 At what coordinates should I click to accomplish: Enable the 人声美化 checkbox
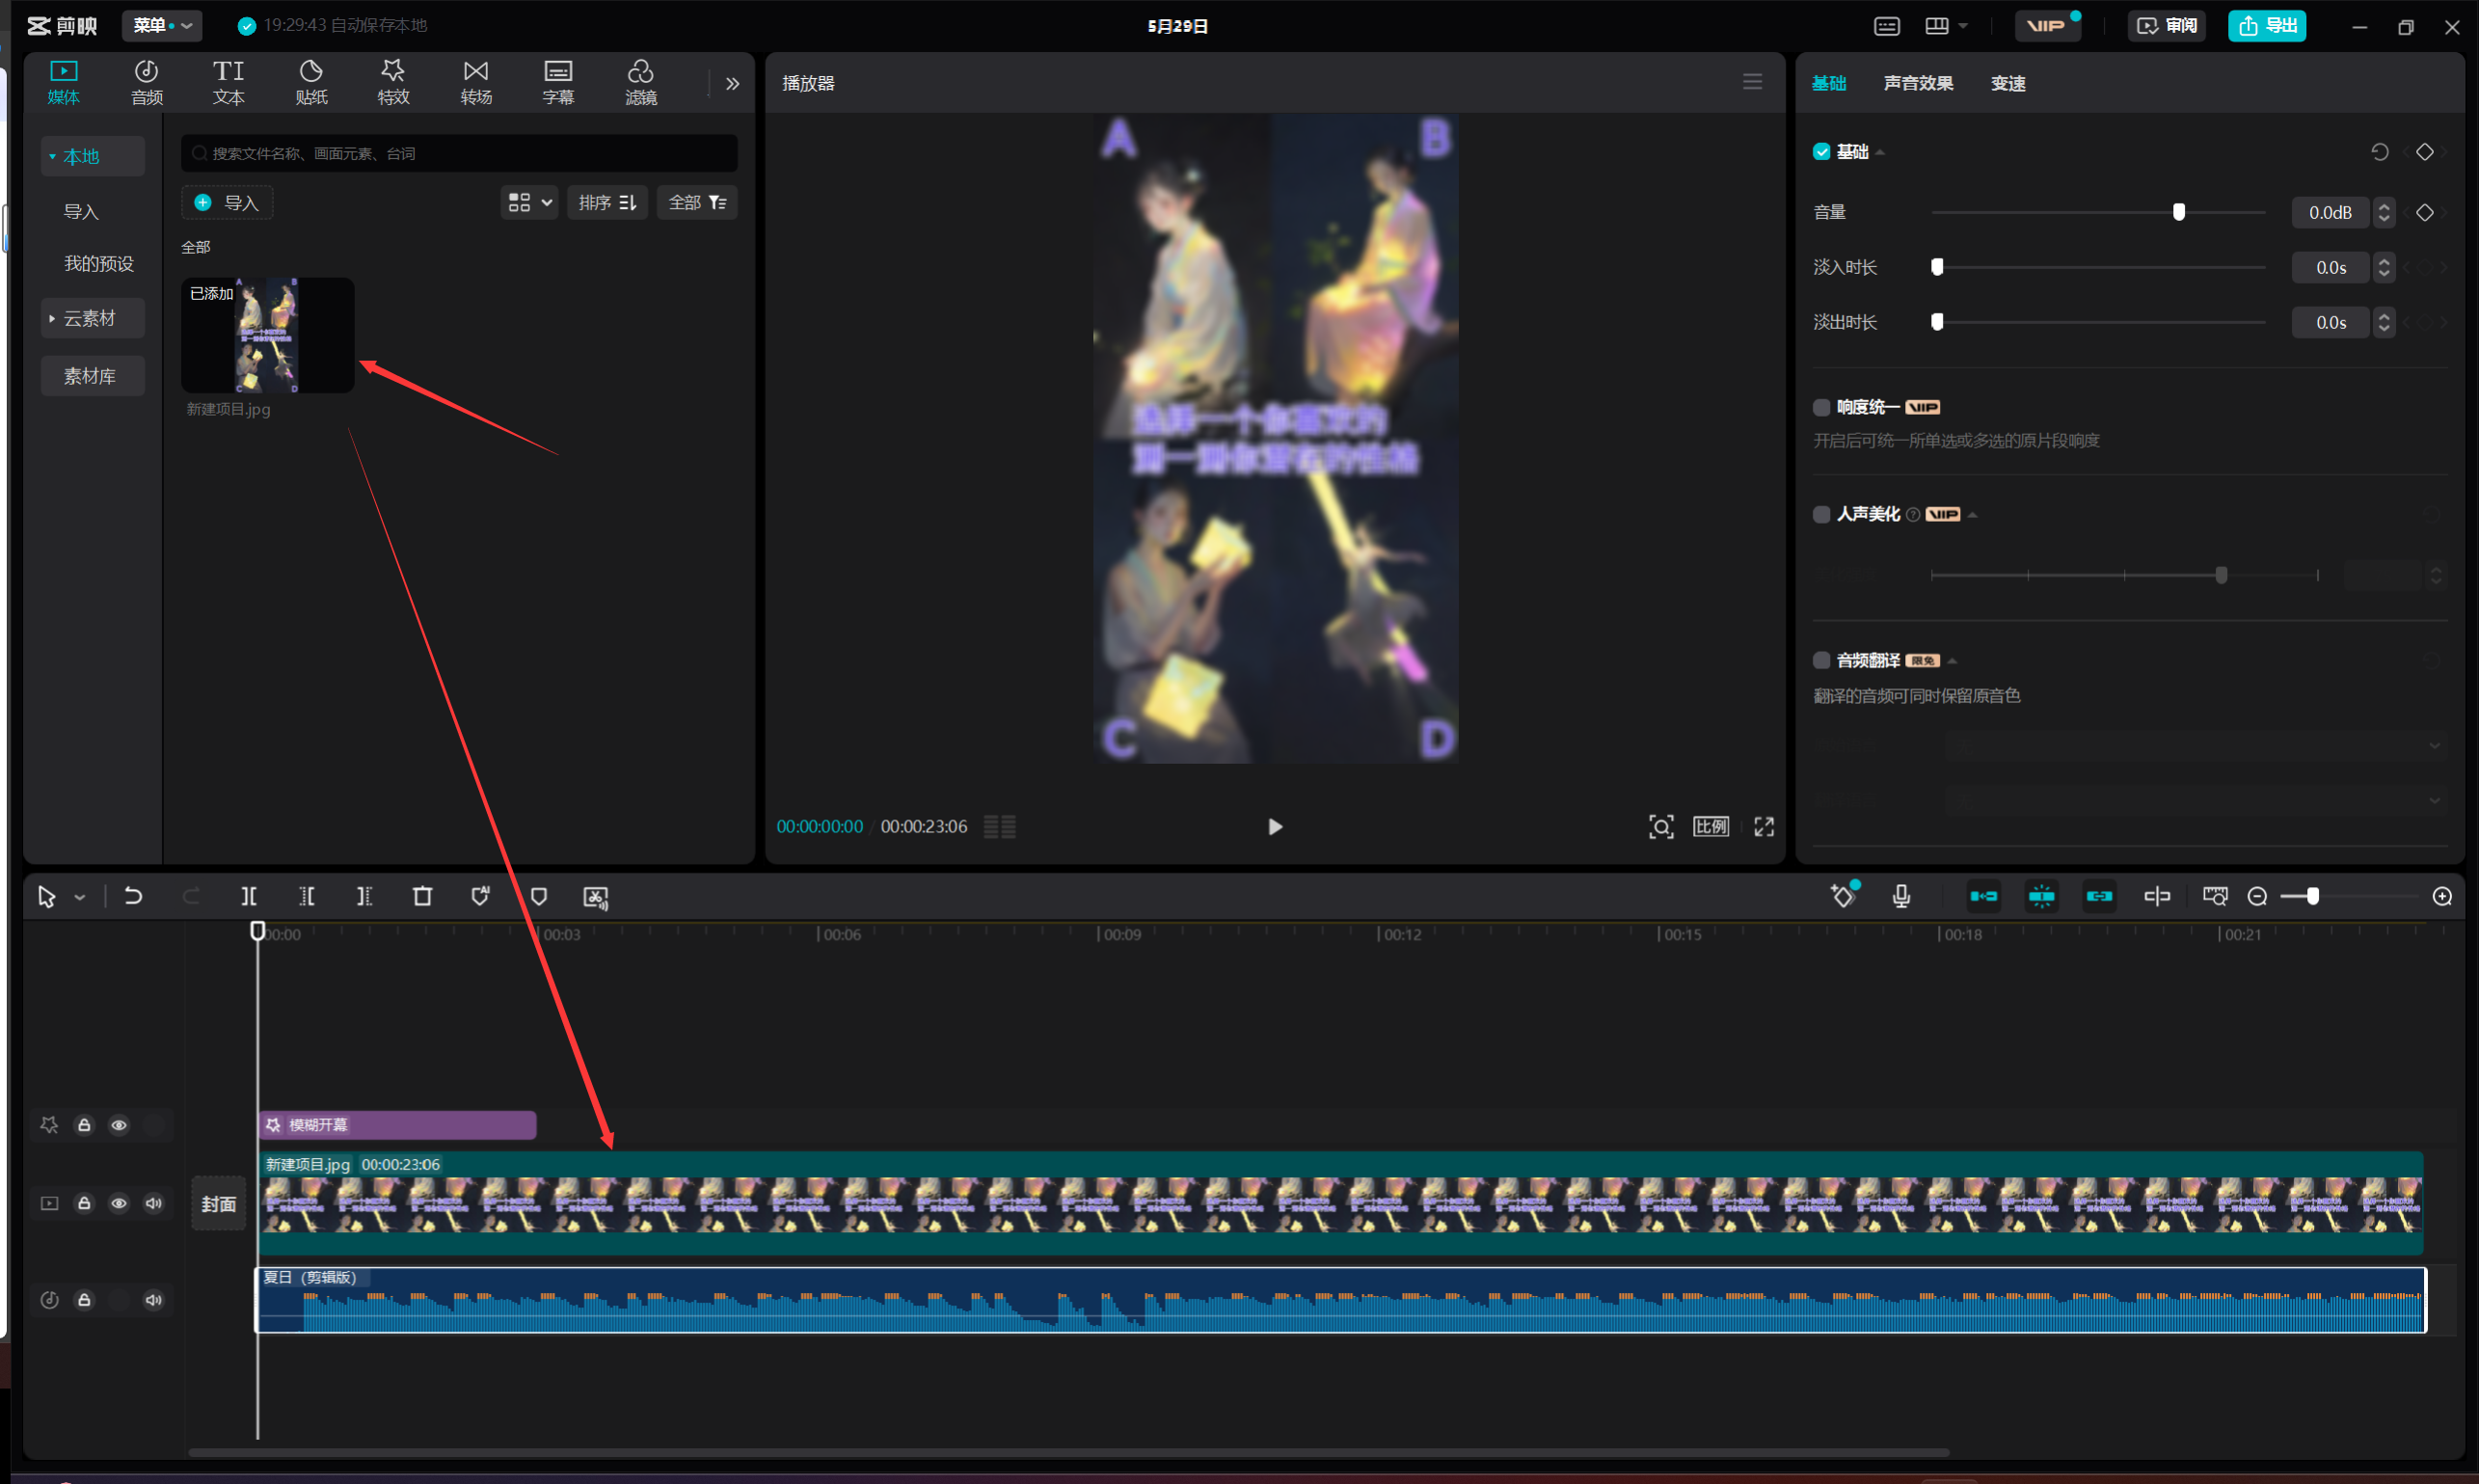pyautogui.click(x=1821, y=514)
